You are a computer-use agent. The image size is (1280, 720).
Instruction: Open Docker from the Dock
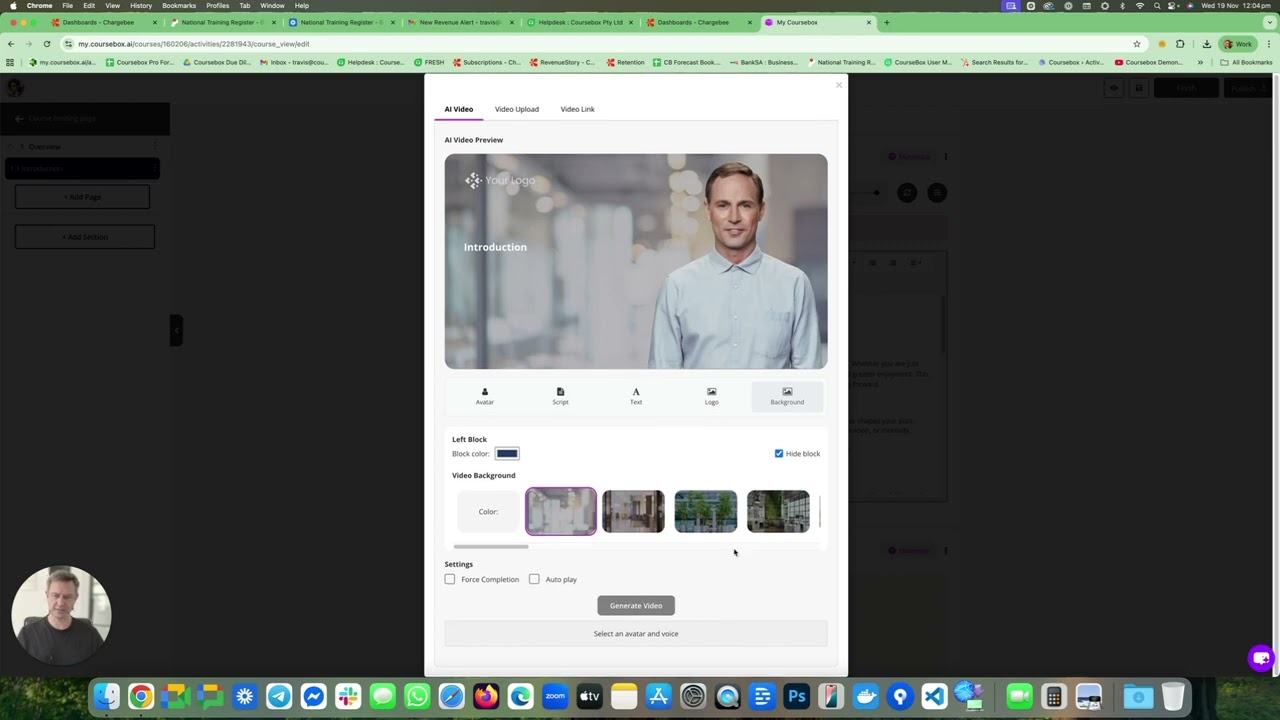click(x=865, y=696)
